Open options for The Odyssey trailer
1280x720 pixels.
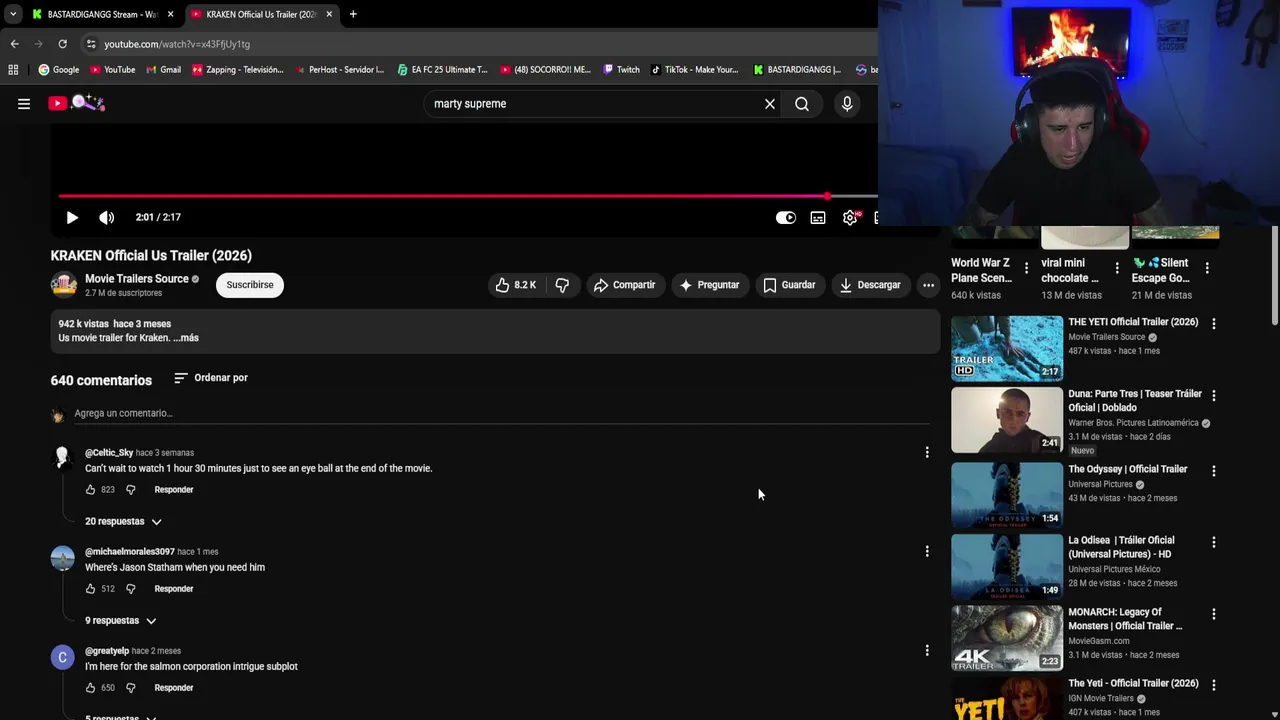pyautogui.click(x=1214, y=471)
